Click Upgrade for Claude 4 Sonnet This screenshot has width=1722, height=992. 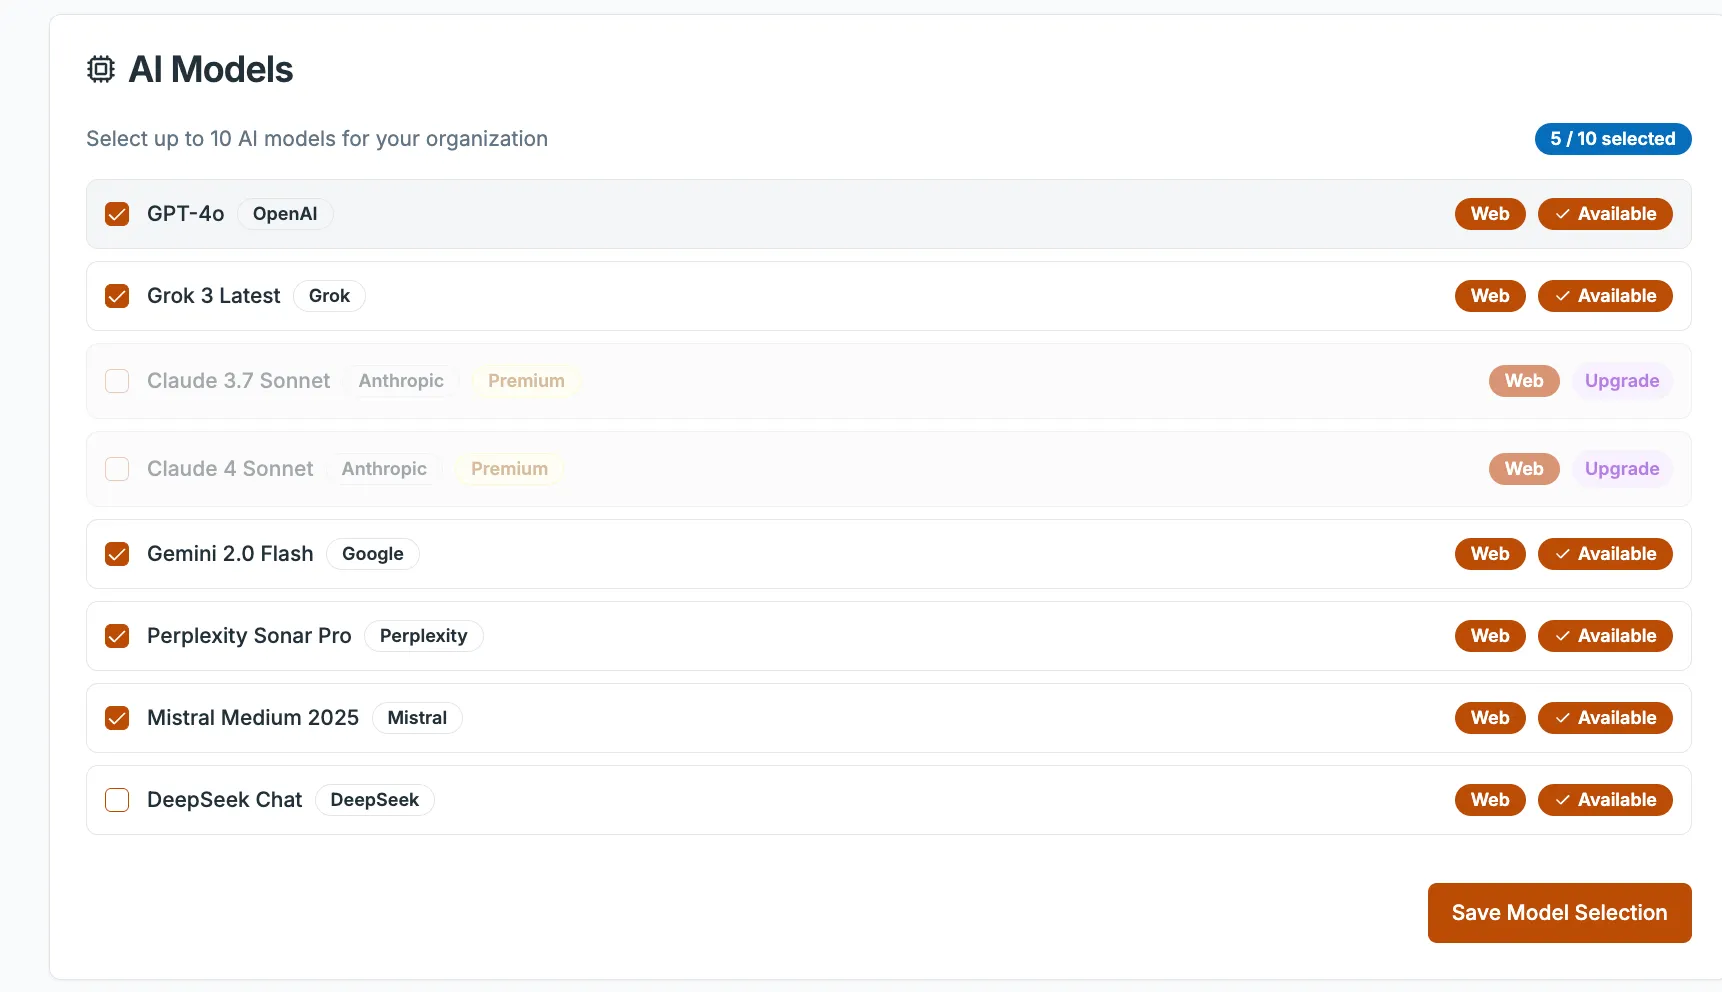(x=1621, y=469)
